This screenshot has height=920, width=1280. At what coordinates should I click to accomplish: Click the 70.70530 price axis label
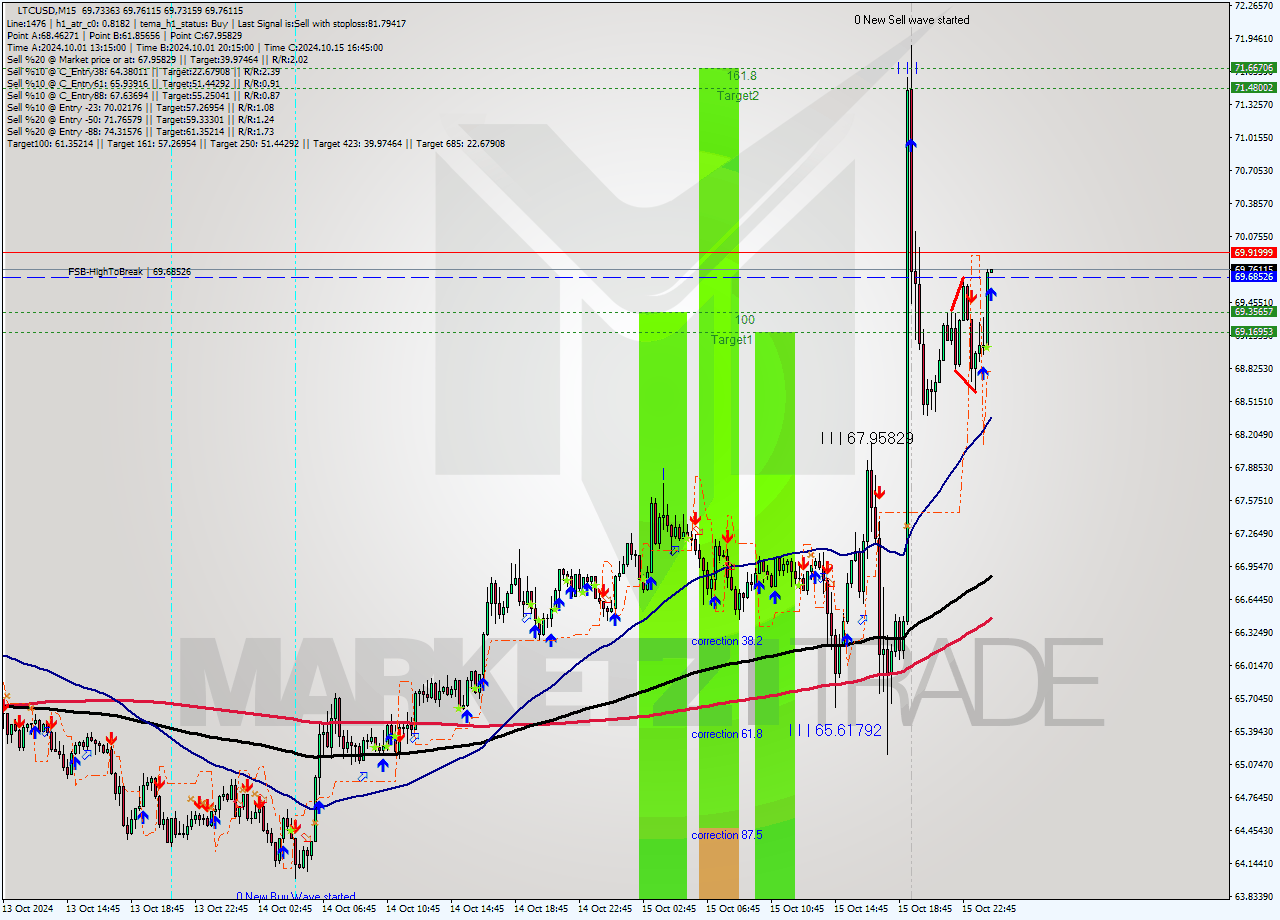(1254, 170)
